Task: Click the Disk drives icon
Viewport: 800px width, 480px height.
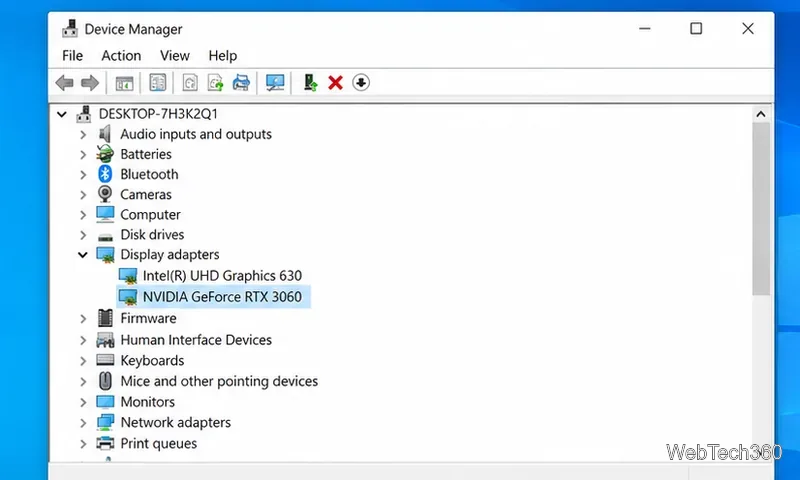Action: click(105, 236)
